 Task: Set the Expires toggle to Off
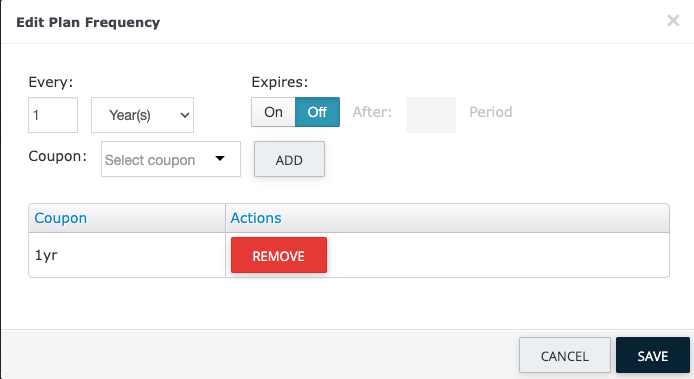tap(317, 112)
